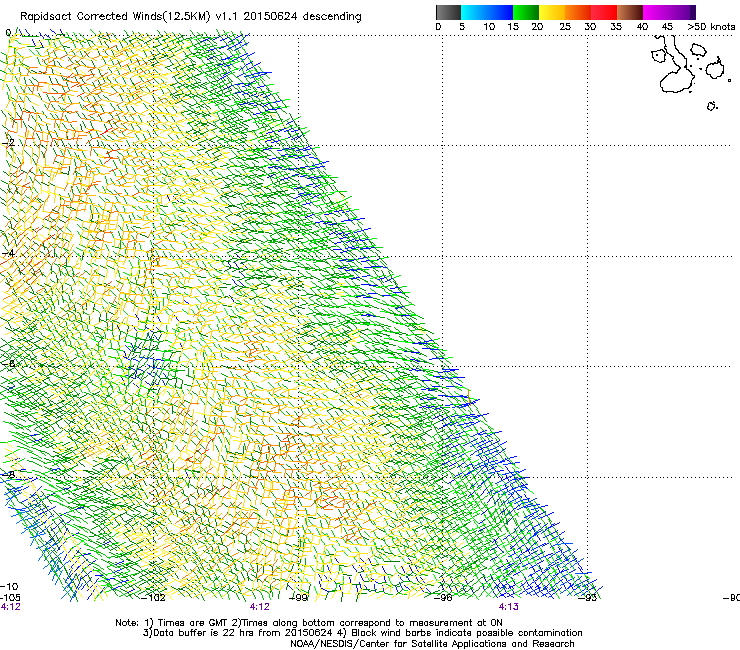The image size is (740, 650).
Task: Pick the cyan-blue 5-15 knots legend segment
Action: click(487, 12)
